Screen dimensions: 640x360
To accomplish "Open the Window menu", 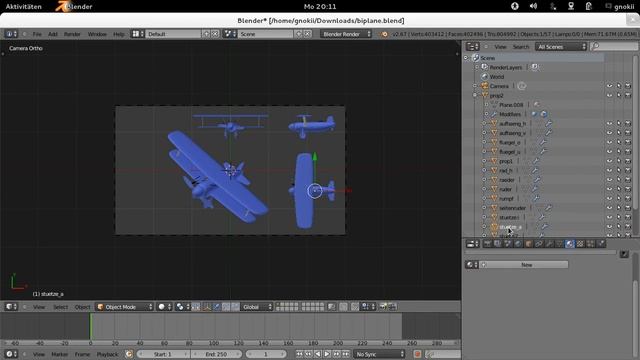I will click(x=97, y=34).
